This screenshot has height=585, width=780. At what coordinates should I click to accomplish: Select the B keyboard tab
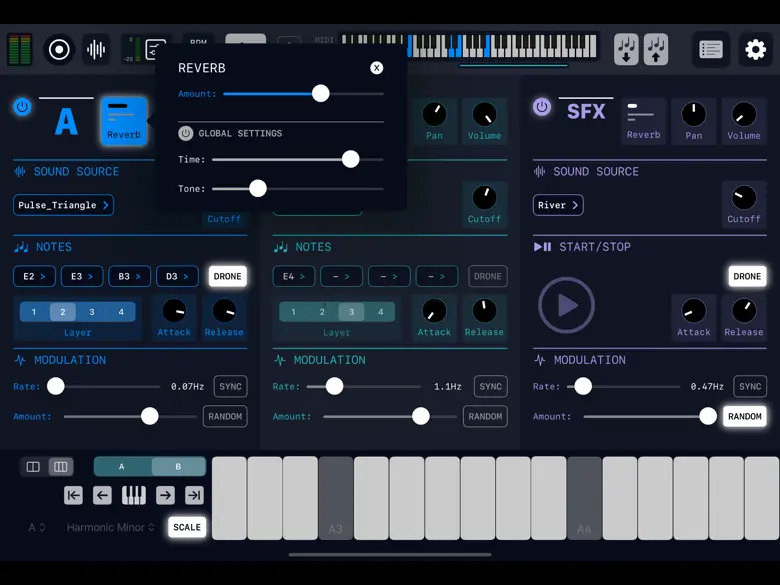(178, 466)
